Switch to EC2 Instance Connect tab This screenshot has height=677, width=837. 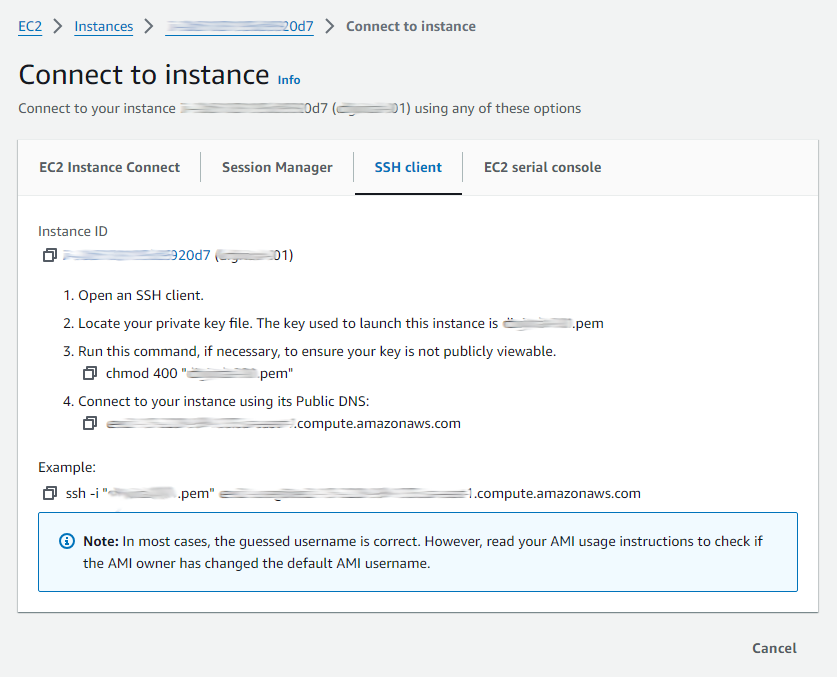109,167
